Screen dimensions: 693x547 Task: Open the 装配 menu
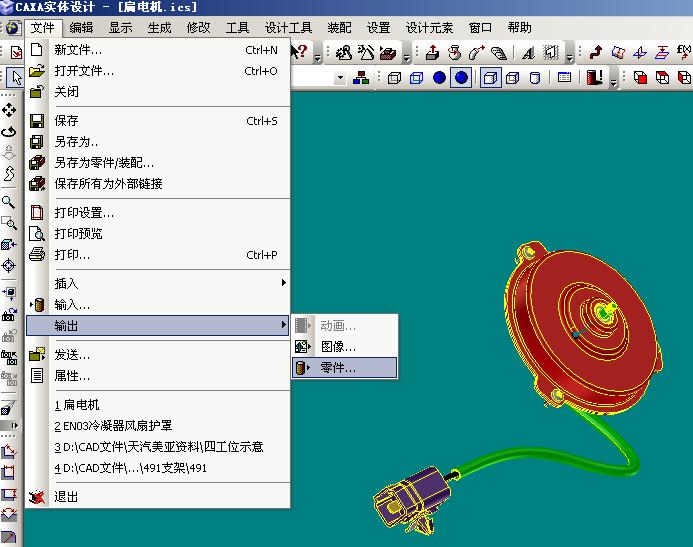(x=339, y=28)
